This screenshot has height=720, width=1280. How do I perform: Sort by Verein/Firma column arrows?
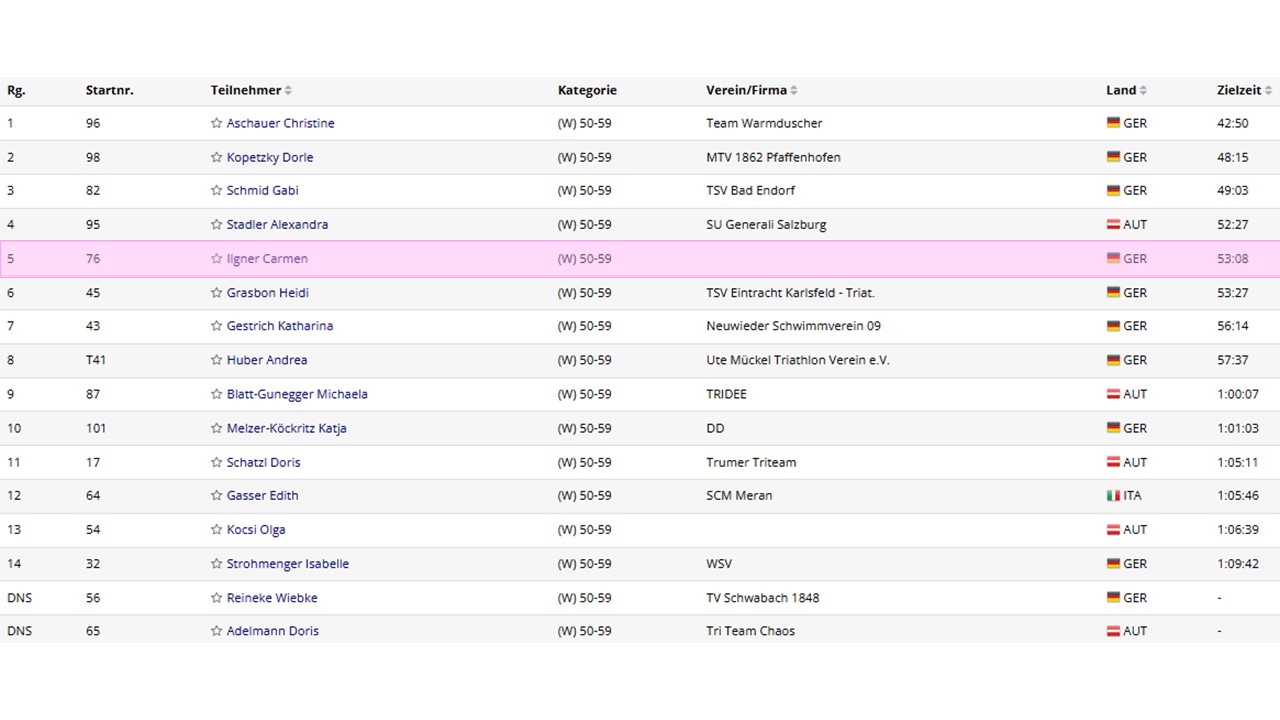pos(794,90)
